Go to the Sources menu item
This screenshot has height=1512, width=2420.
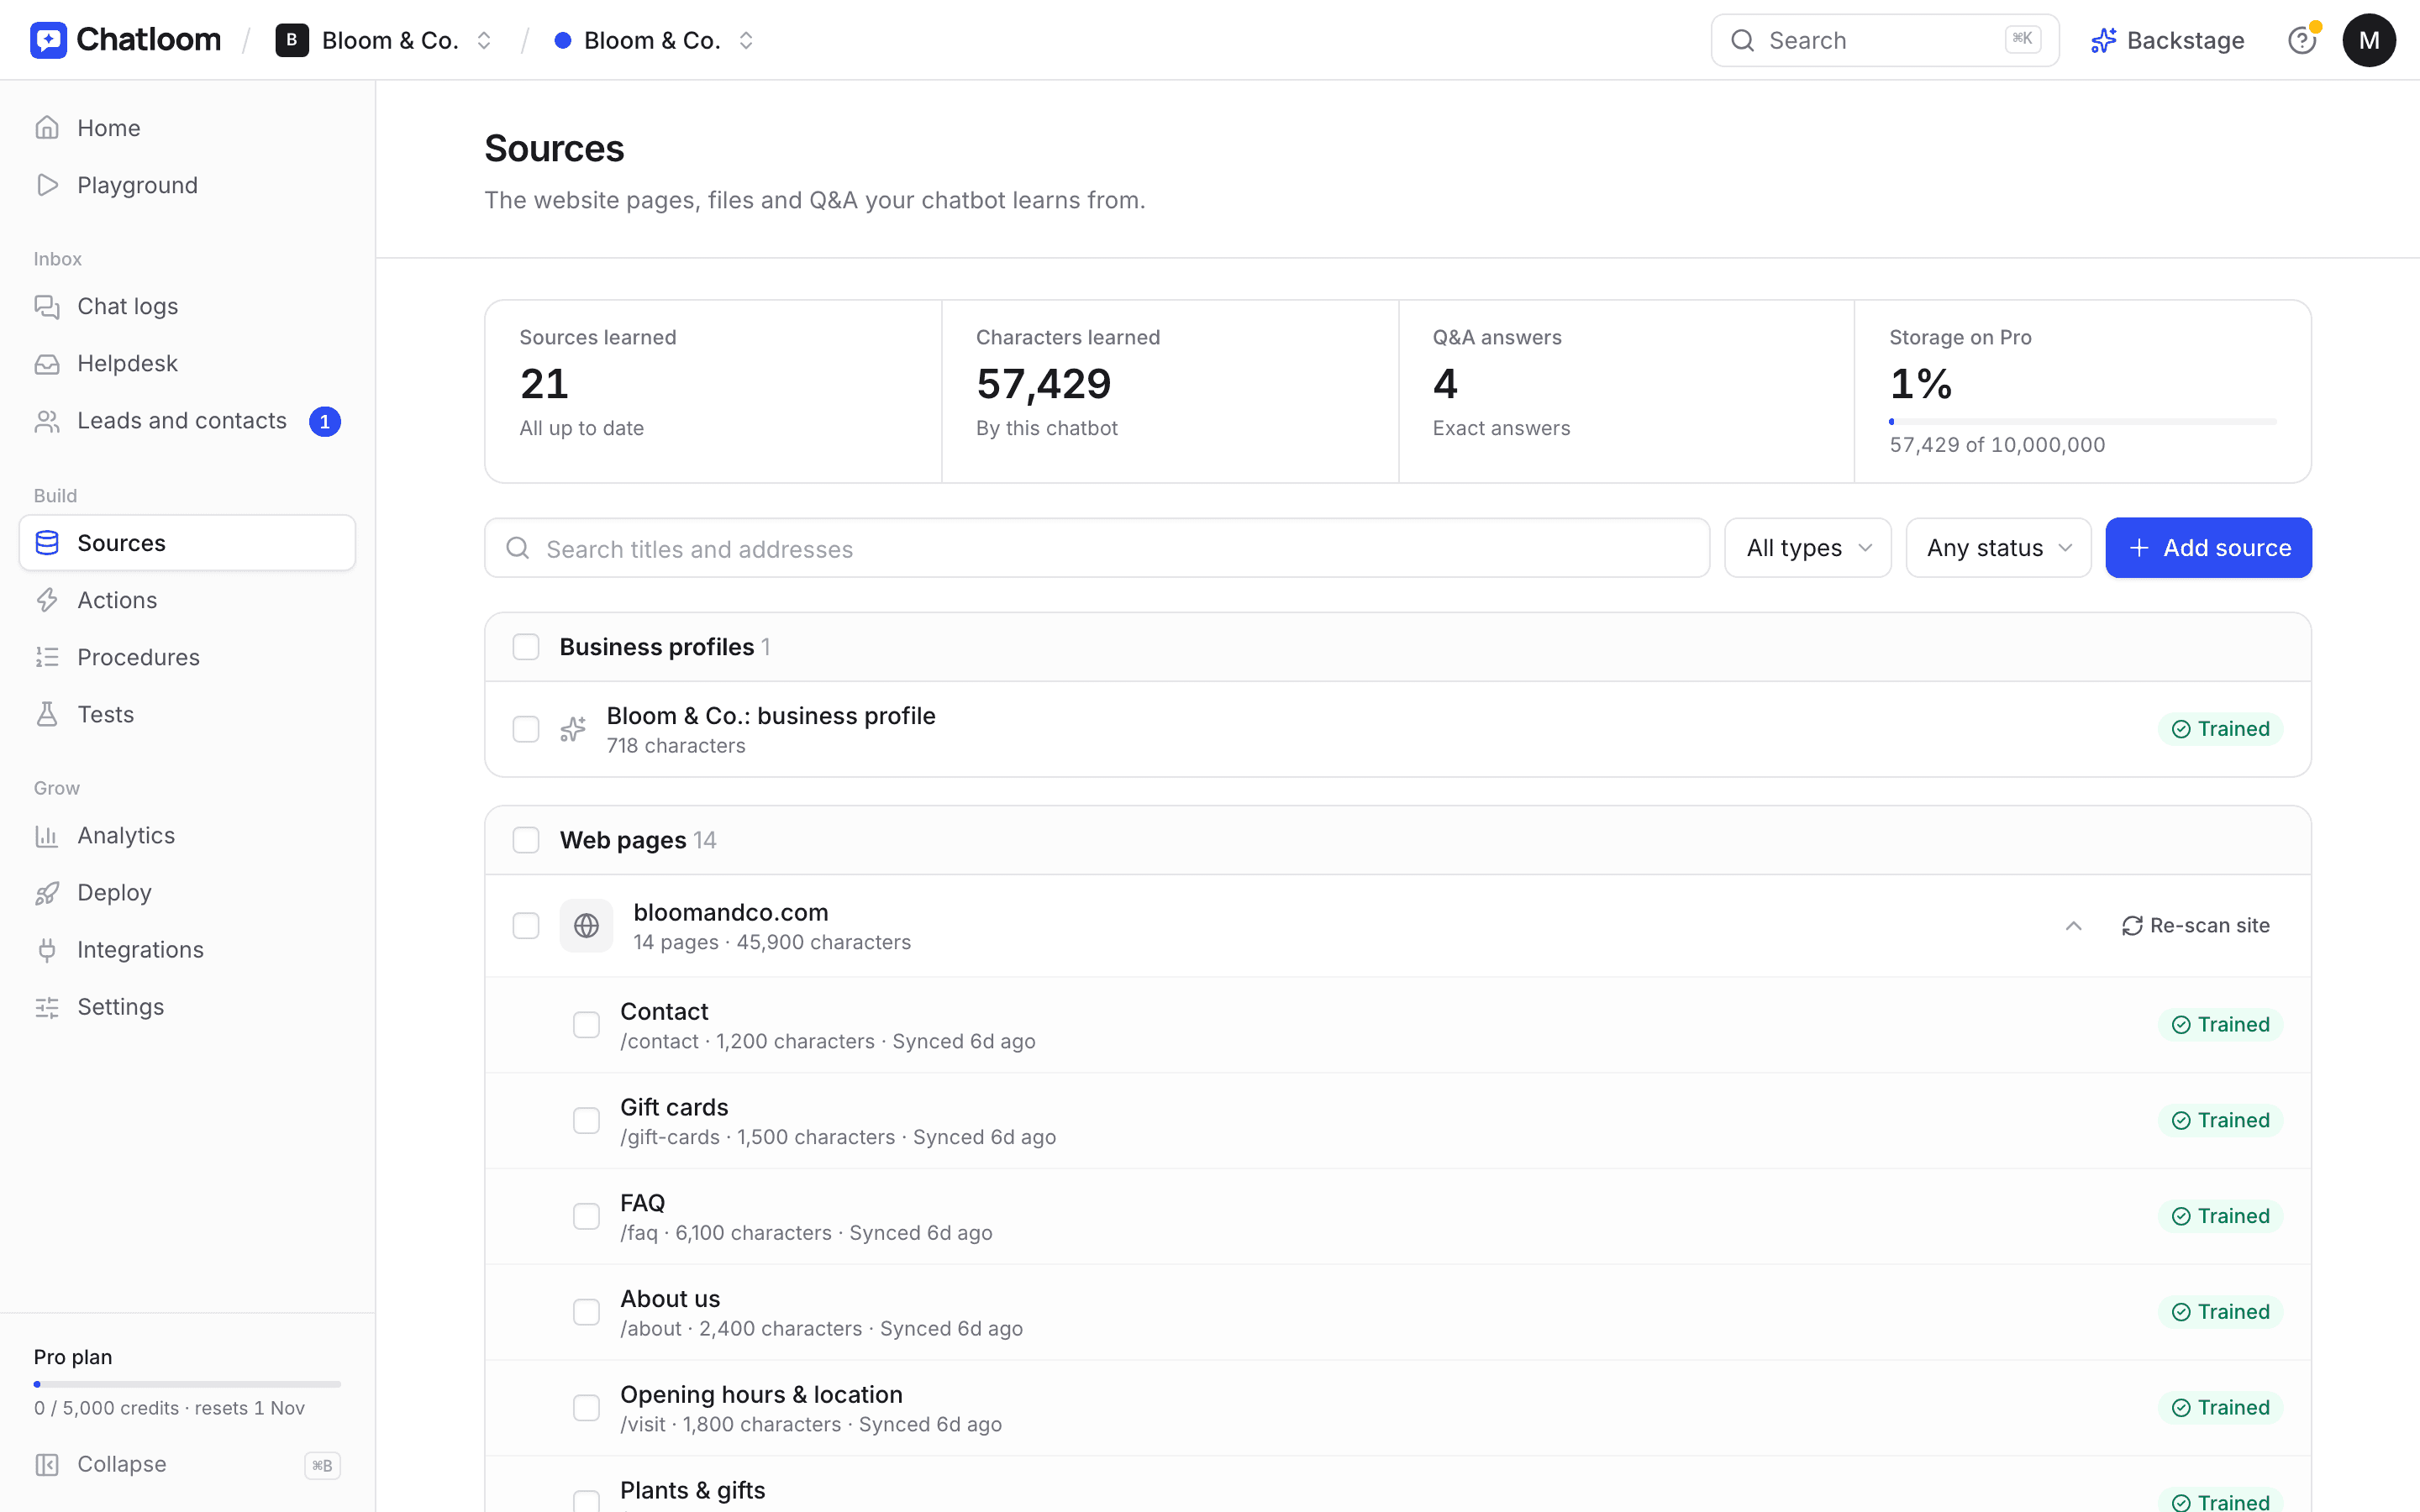coord(187,543)
